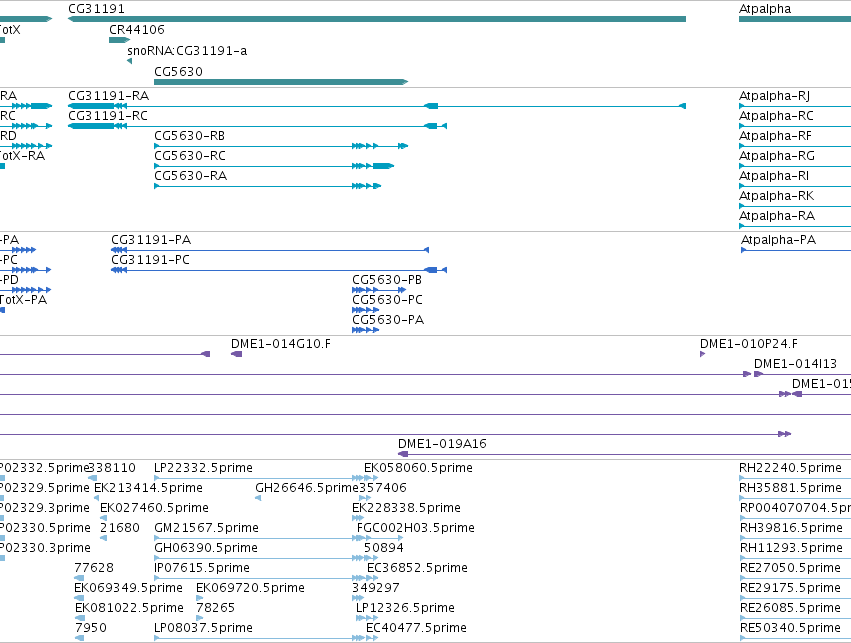Click EST GH06390.5prime
The height and width of the screenshot is (643, 851).
pos(206,549)
